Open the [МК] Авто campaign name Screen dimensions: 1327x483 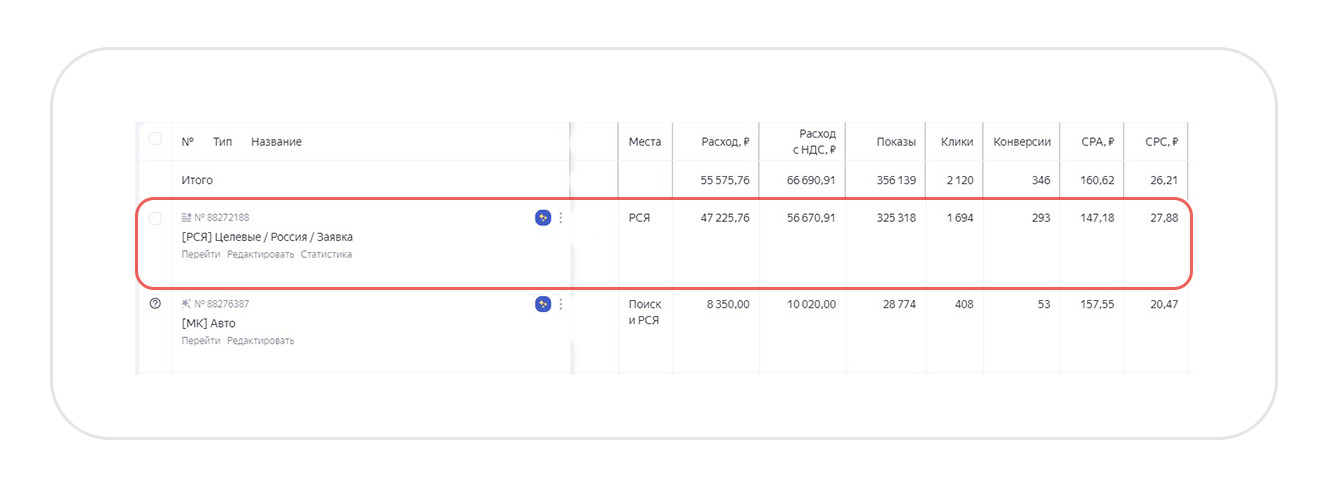click(208, 323)
